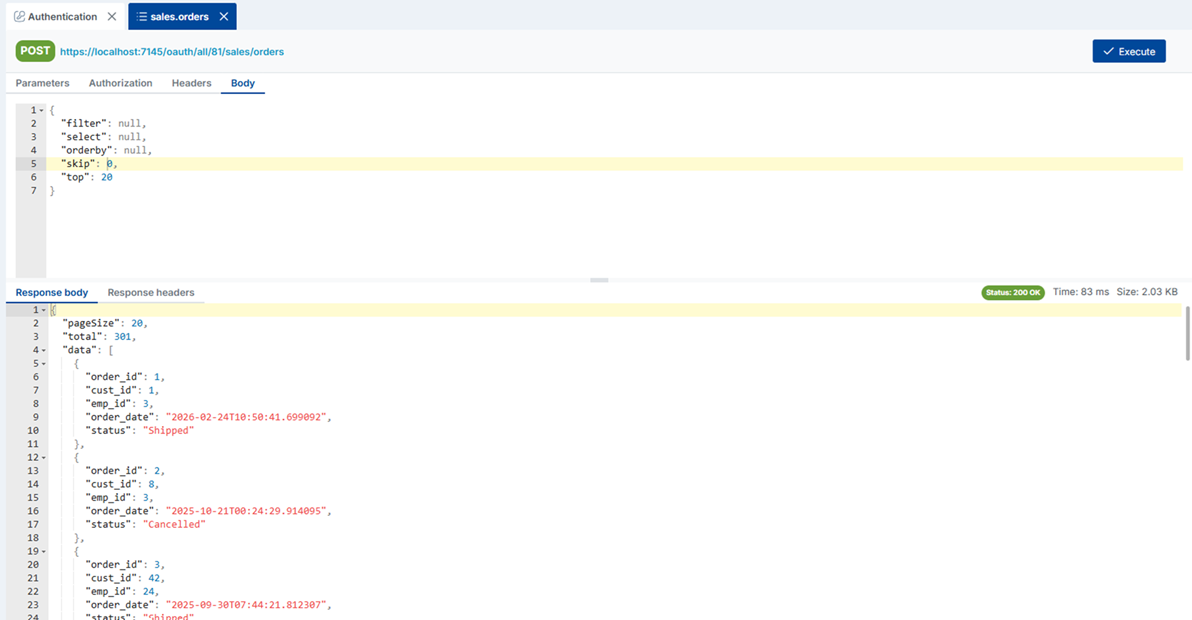The height and width of the screenshot is (620, 1192).
Task: Click the green POST method badge
Action: (x=34, y=51)
